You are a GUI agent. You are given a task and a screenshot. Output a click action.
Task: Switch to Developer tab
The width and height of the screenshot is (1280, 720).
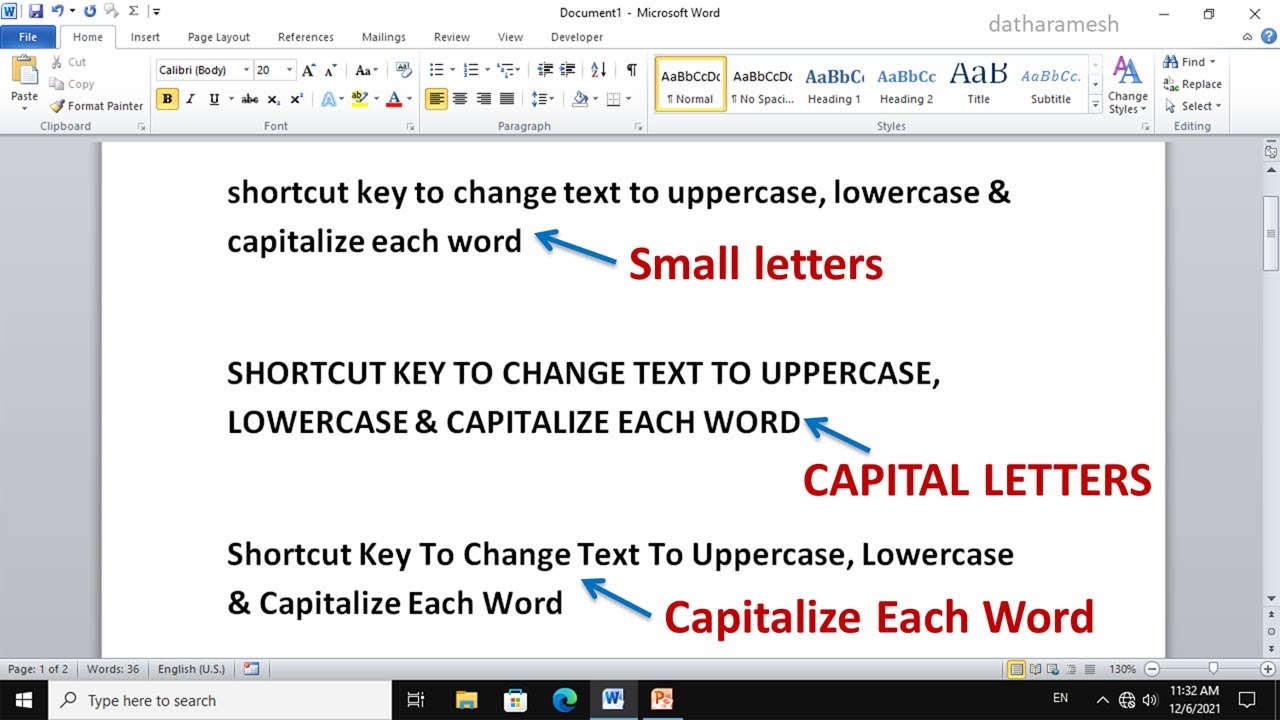pos(577,37)
